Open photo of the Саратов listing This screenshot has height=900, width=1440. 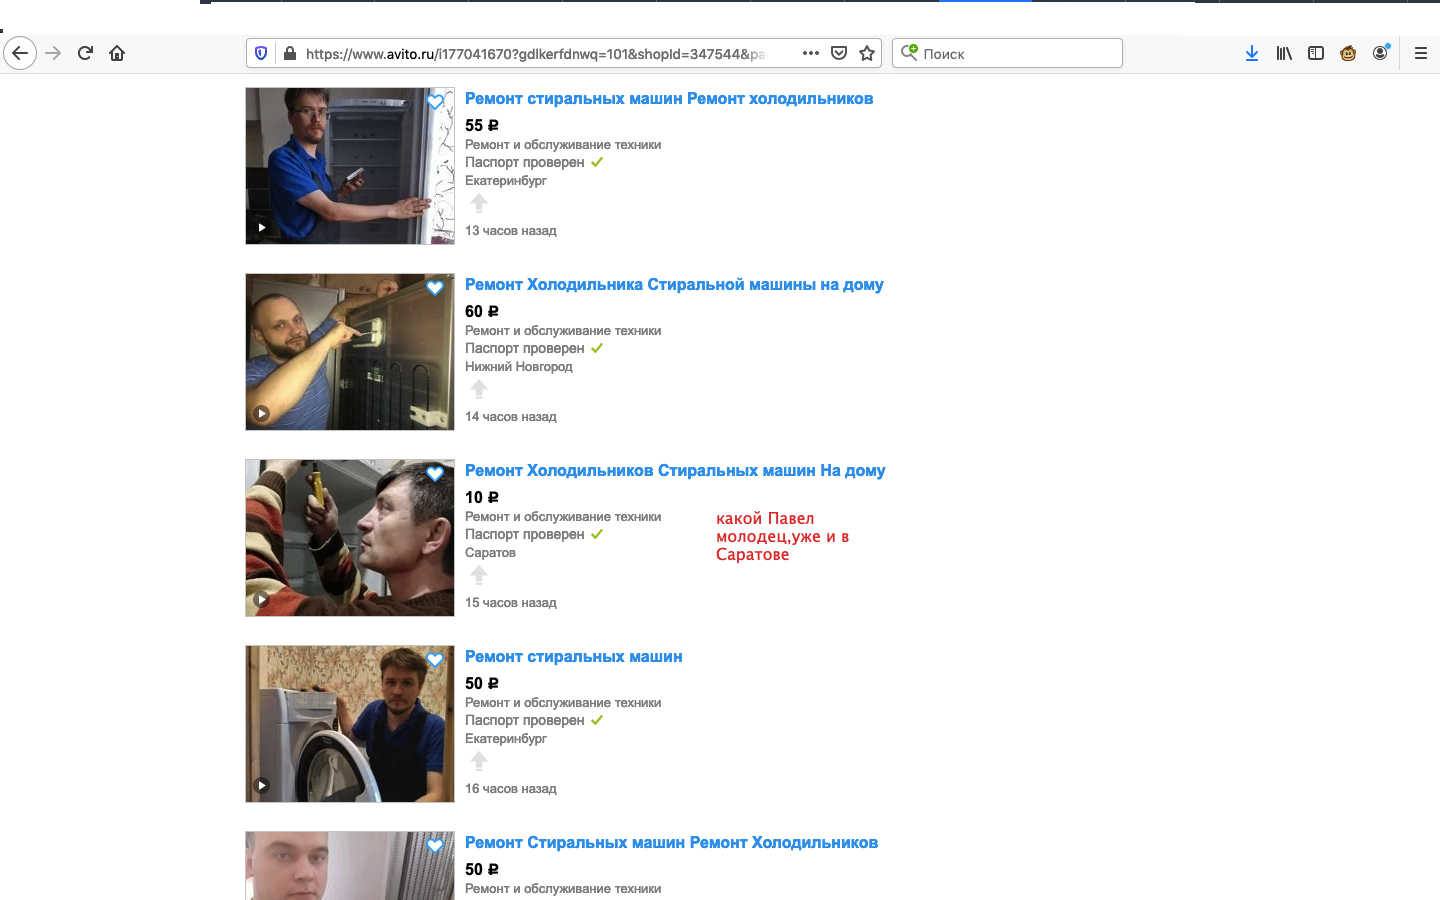(350, 538)
